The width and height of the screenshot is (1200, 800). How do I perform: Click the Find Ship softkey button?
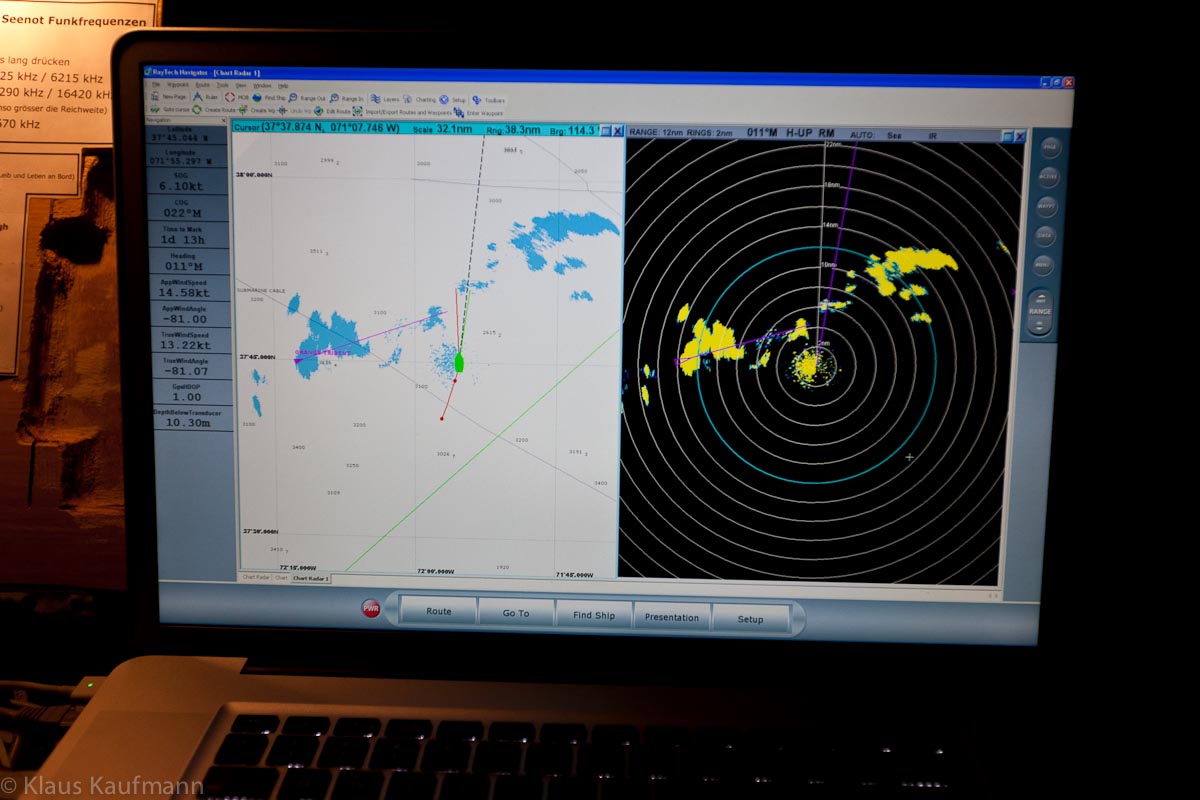[594, 615]
